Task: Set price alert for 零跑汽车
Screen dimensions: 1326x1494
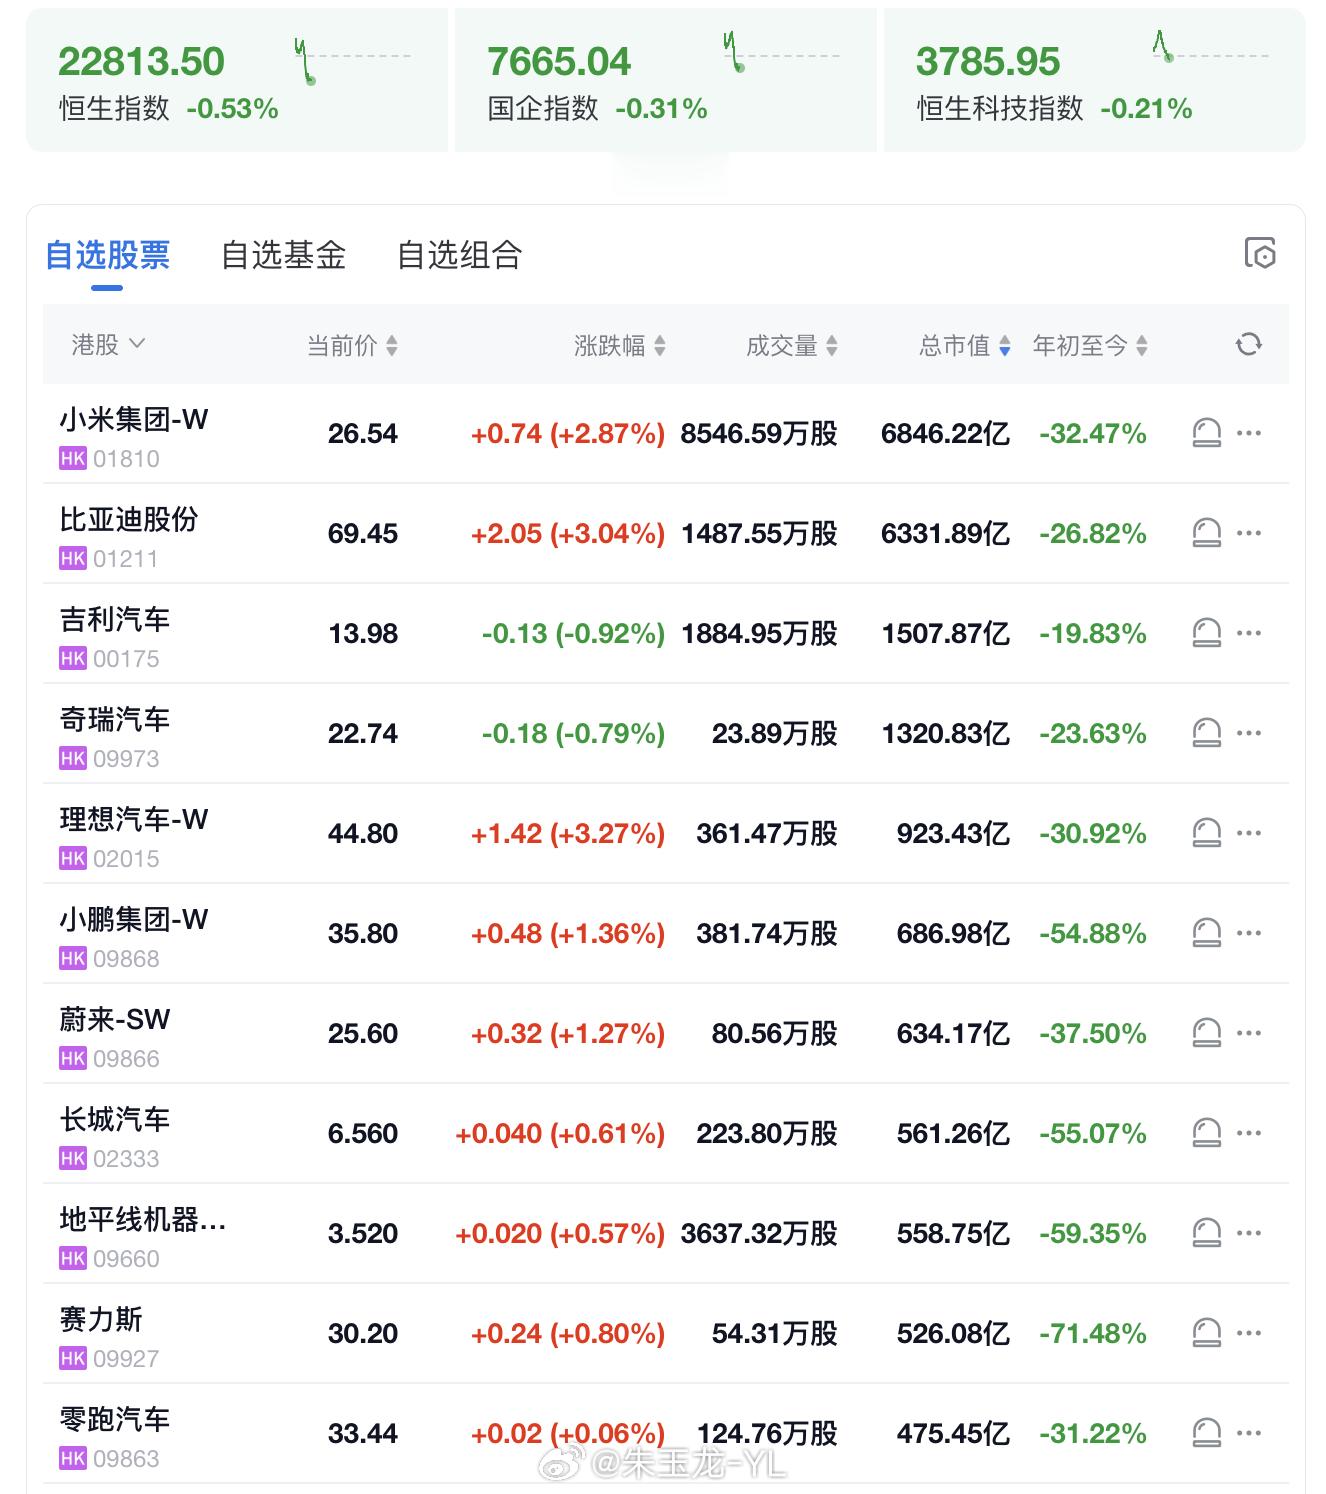Action: 1207,1433
